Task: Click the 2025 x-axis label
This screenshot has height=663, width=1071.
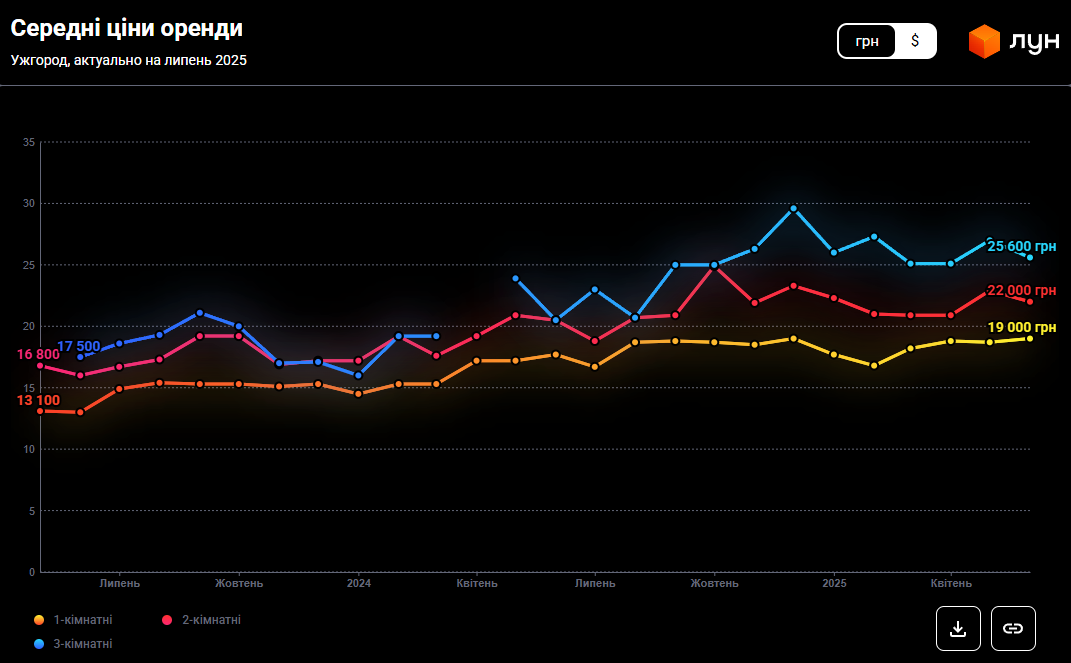Action: 834,583
